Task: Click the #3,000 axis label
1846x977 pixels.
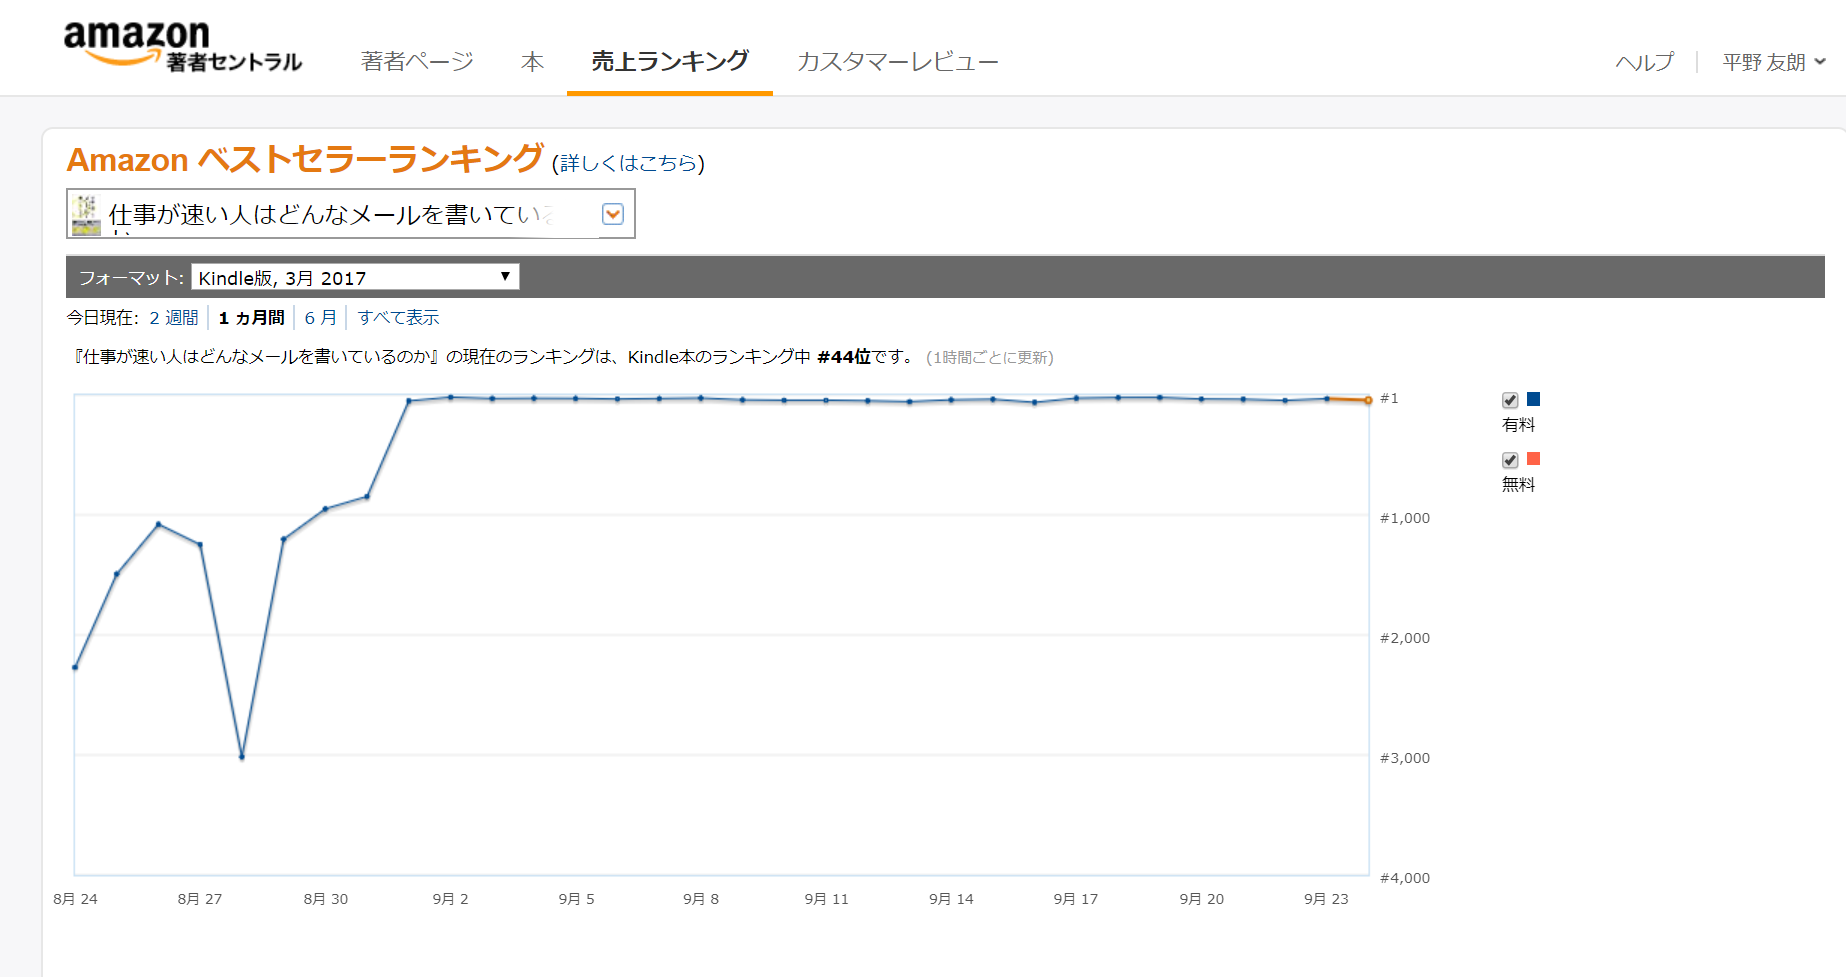Action: pyautogui.click(x=1405, y=758)
